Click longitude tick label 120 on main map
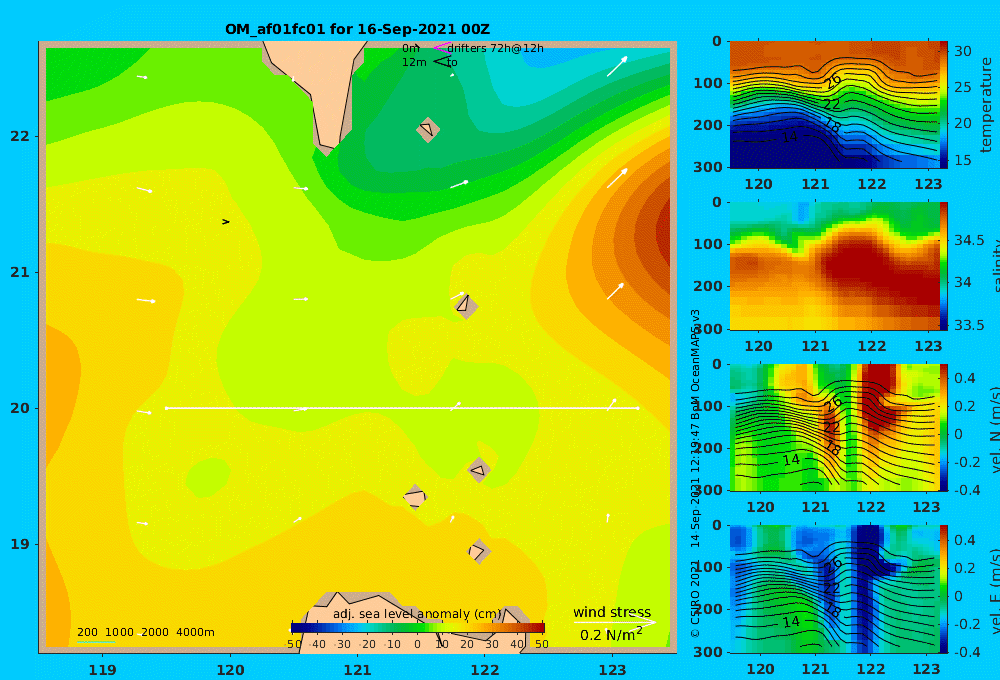This screenshot has width=1000, height=680. point(230,670)
